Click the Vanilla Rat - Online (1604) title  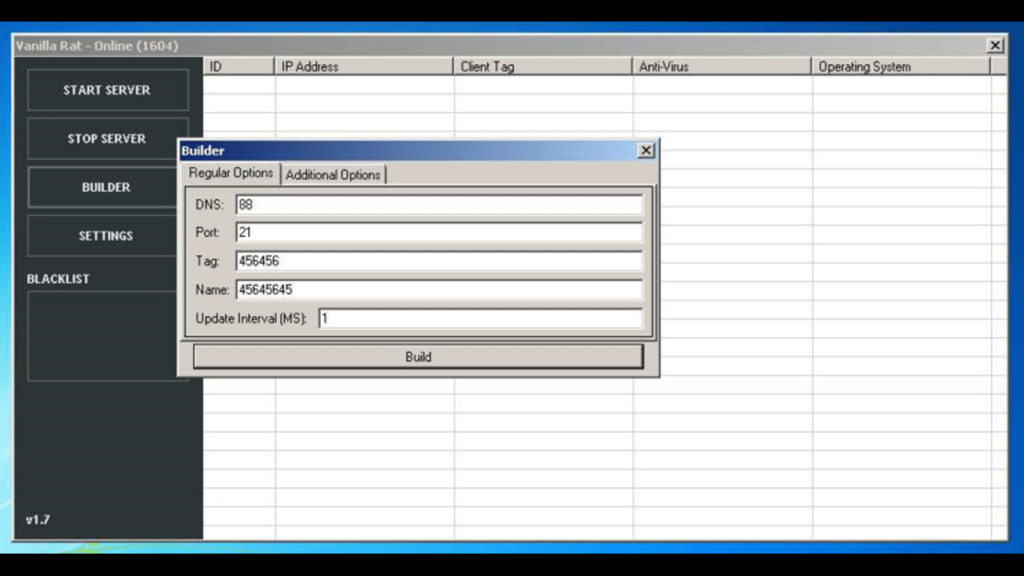(97, 46)
